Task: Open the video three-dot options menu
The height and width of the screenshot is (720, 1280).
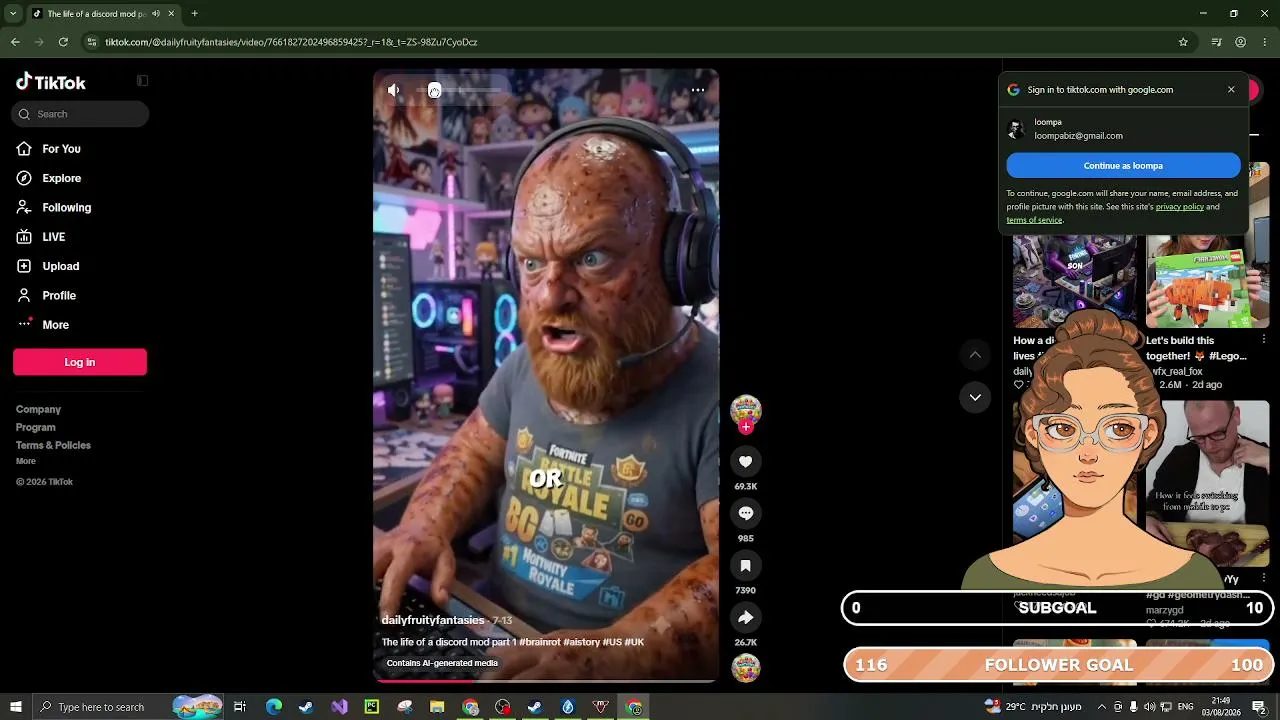Action: pos(698,90)
